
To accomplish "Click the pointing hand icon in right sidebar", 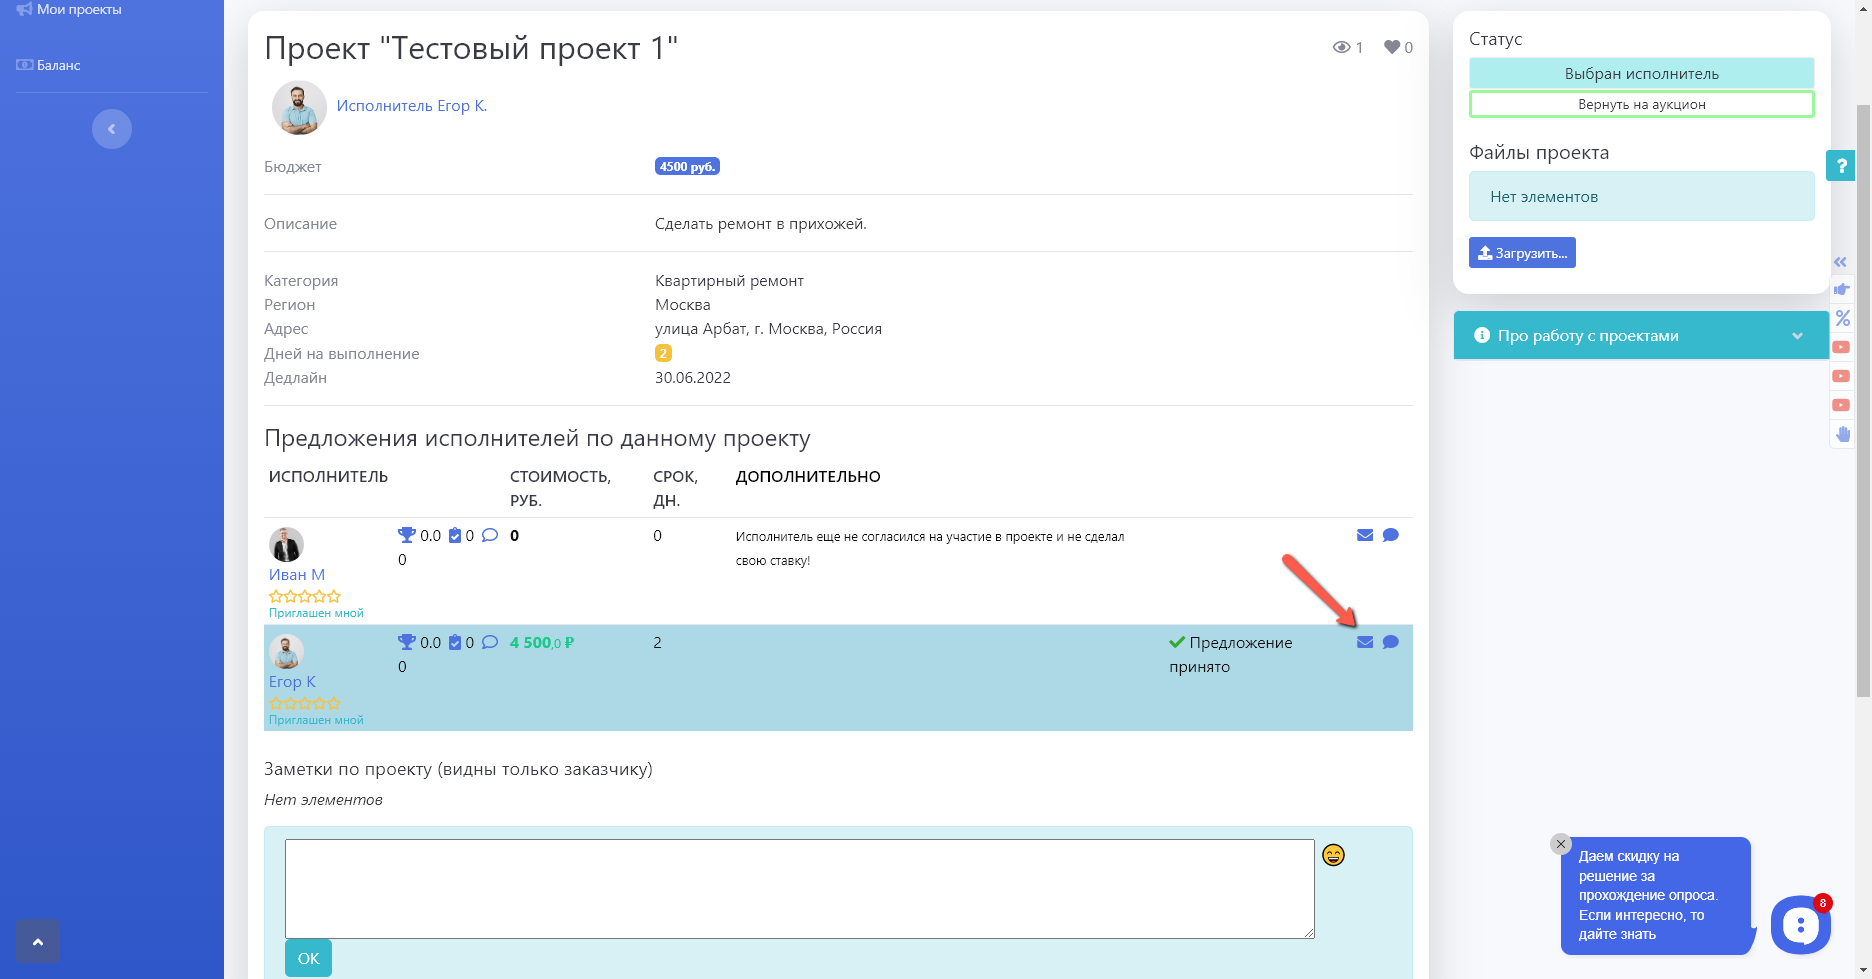I will click(1842, 289).
